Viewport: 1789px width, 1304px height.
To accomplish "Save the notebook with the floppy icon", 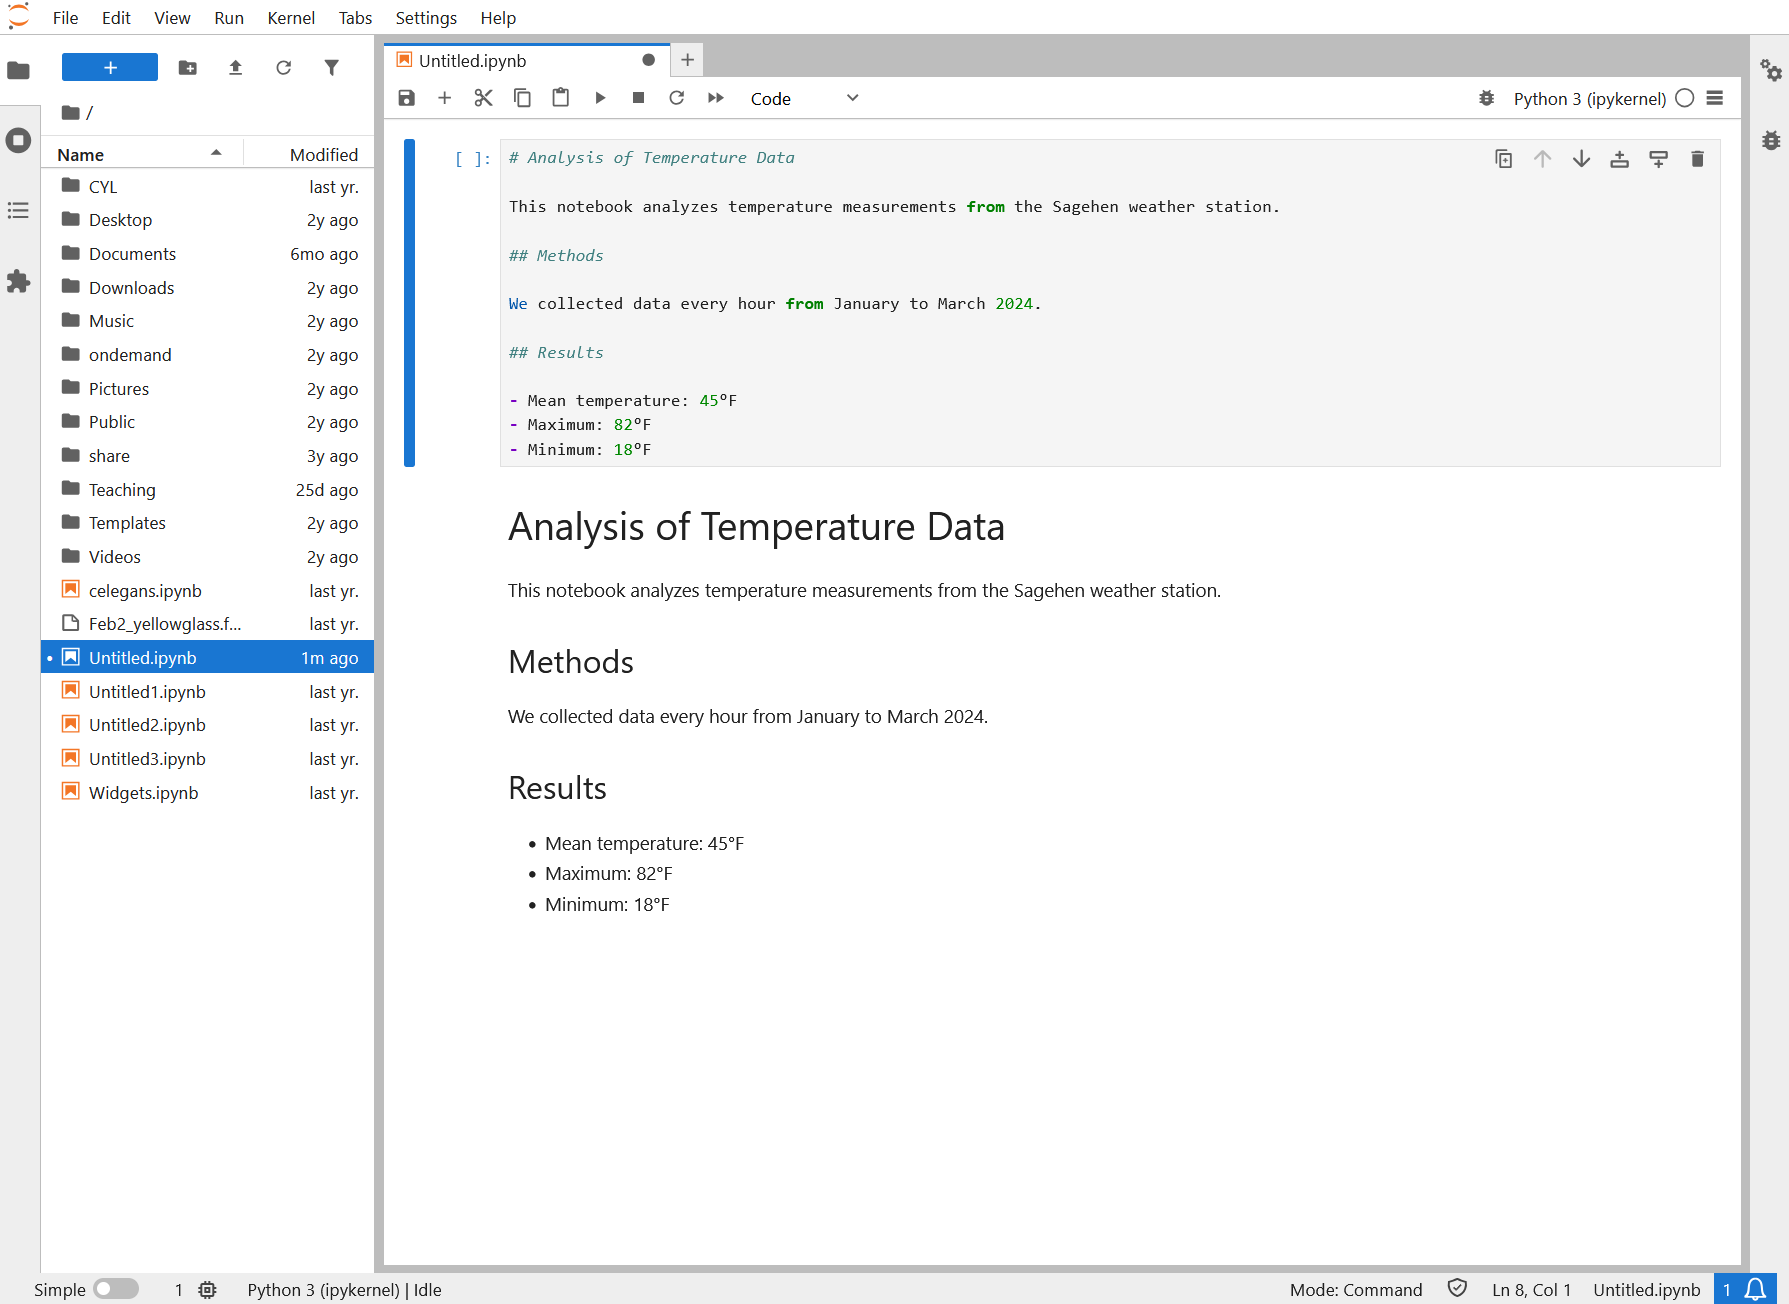I will coord(406,98).
